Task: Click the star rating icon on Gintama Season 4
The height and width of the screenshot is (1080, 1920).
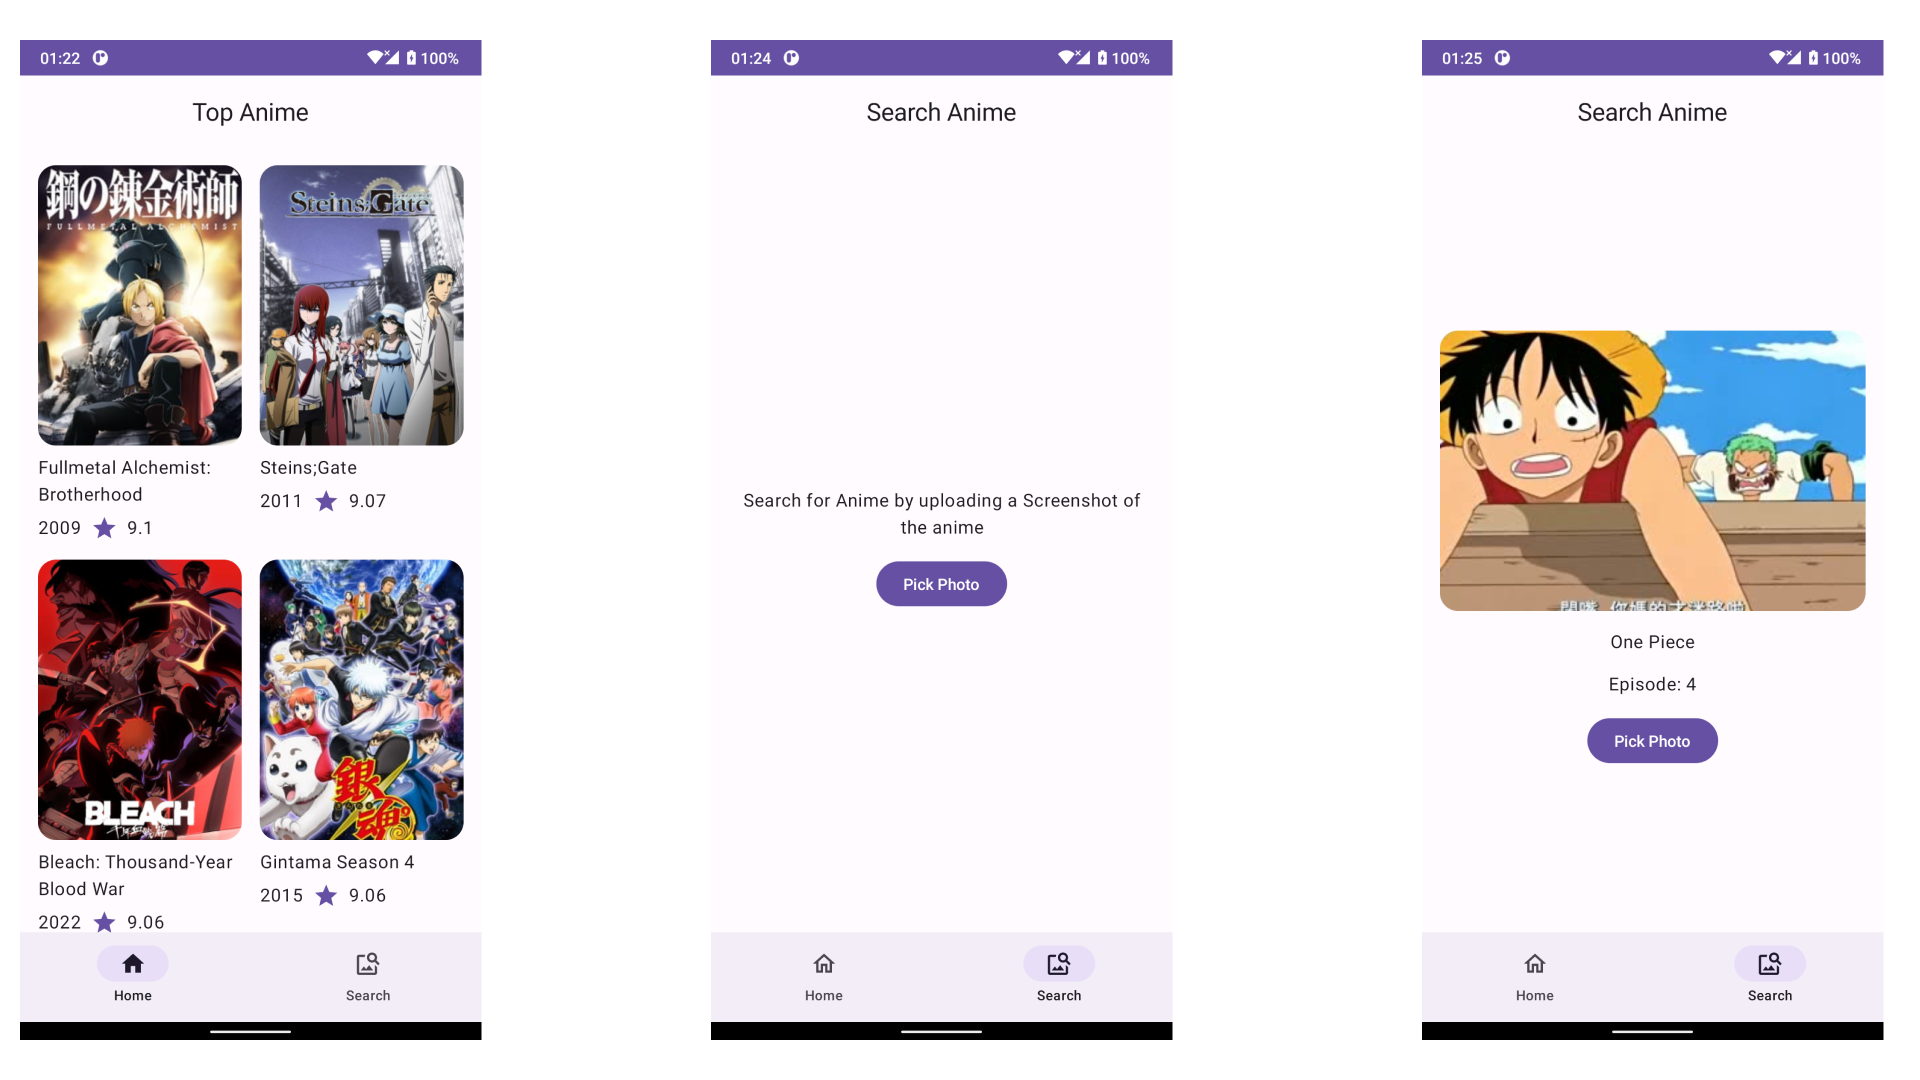Action: click(x=328, y=895)
